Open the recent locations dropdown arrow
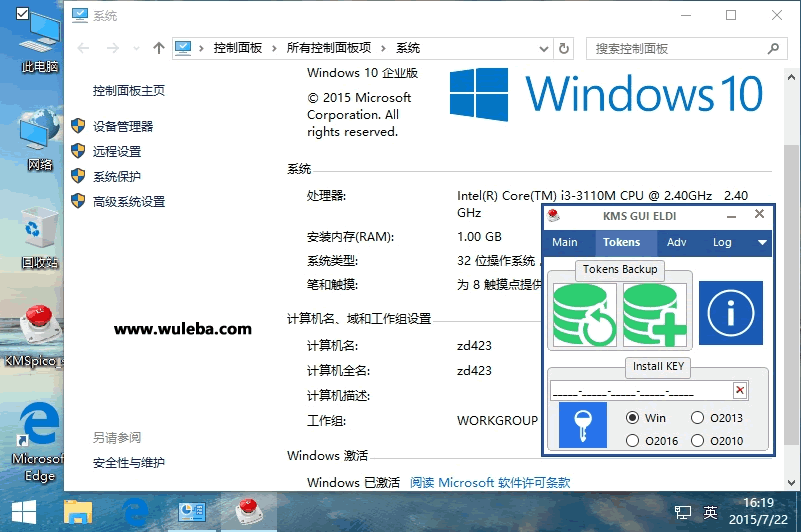Image resolution: width=801 pixels, height=532 pixels. [136, 49]
